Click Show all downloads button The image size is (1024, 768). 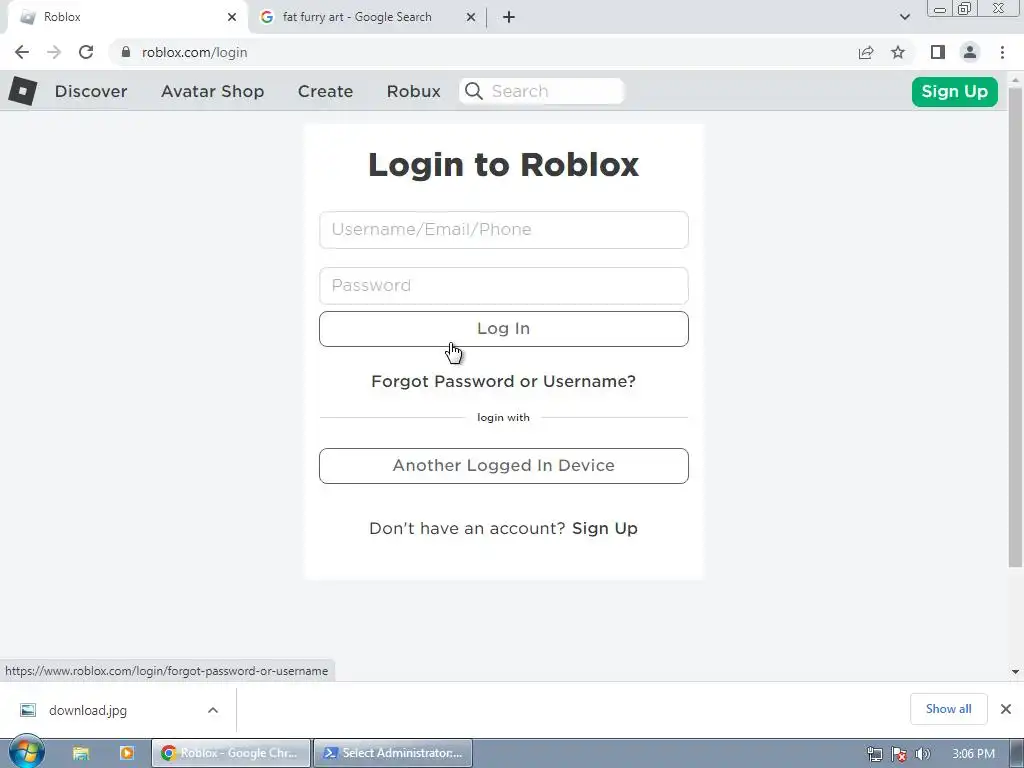pos(948,709)
